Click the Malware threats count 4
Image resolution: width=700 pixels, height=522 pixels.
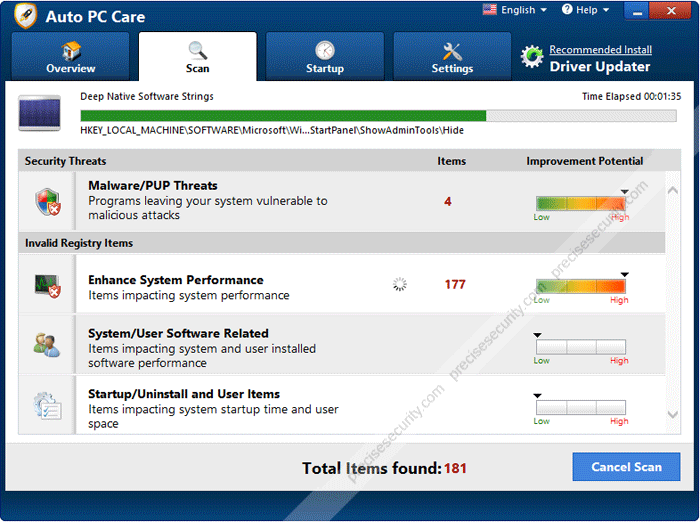pos(448,201)
